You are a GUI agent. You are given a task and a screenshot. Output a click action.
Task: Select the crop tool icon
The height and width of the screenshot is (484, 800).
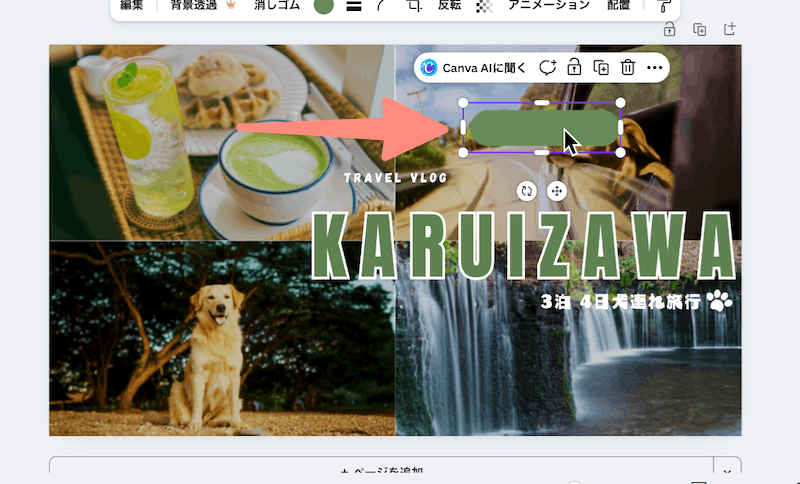[415, 6]
